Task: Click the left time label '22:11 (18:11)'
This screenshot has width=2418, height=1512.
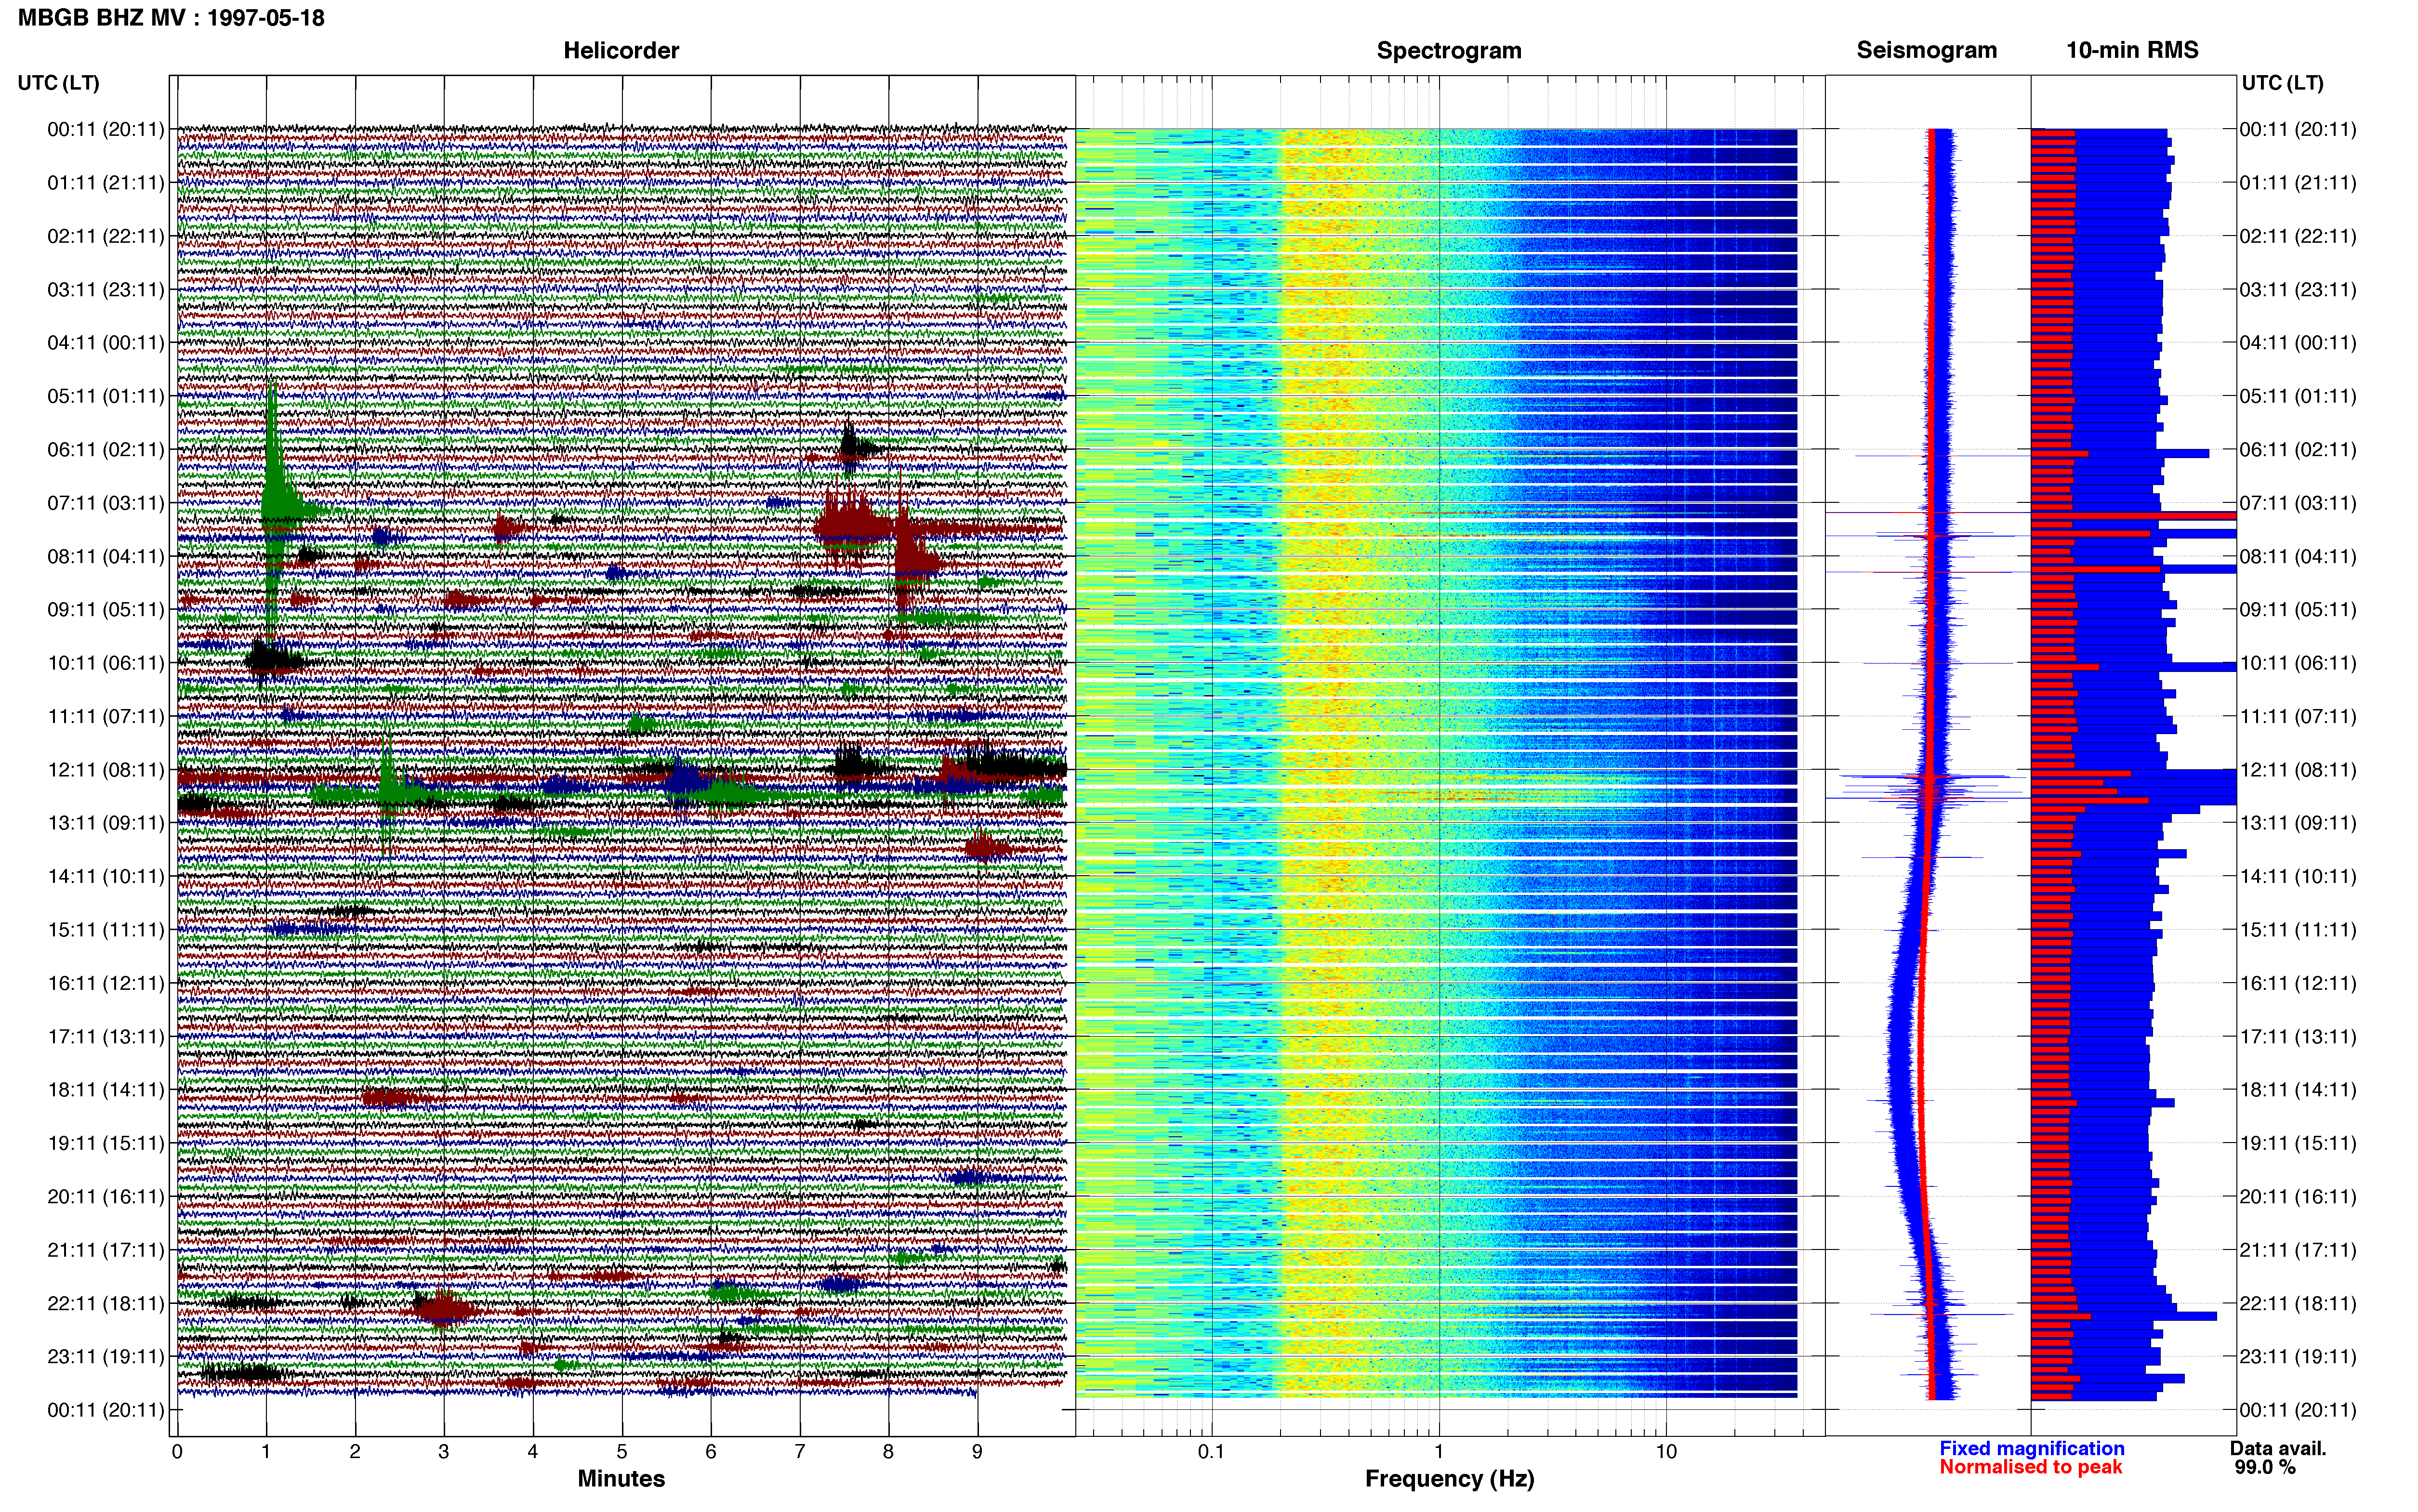Action: 106,1304
